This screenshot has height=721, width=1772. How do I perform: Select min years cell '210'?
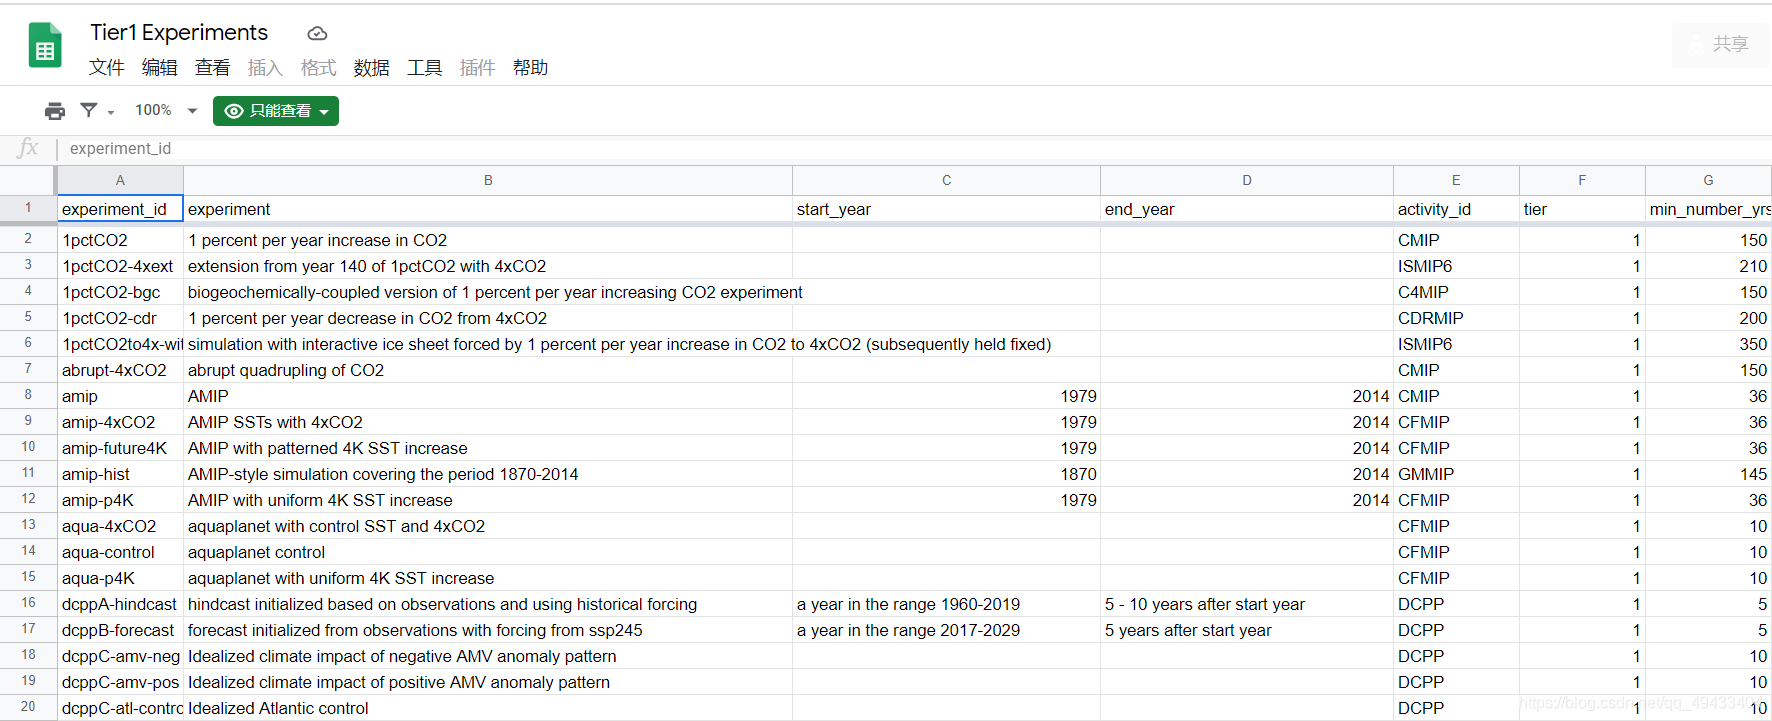coord(1708,266)
